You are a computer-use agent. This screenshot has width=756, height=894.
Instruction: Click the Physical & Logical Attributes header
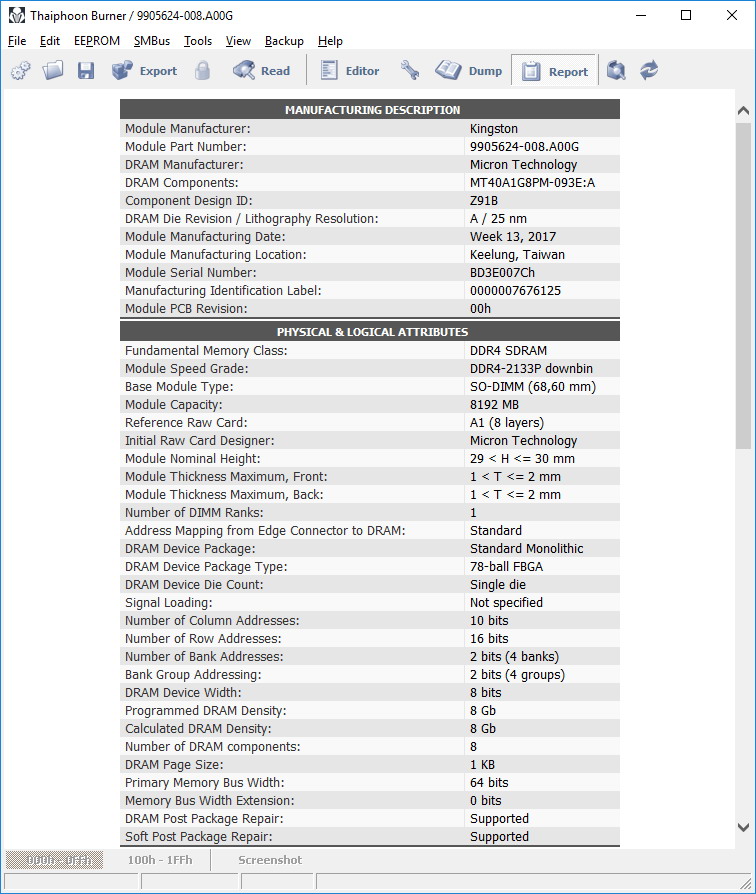click(x=370, y=331)
